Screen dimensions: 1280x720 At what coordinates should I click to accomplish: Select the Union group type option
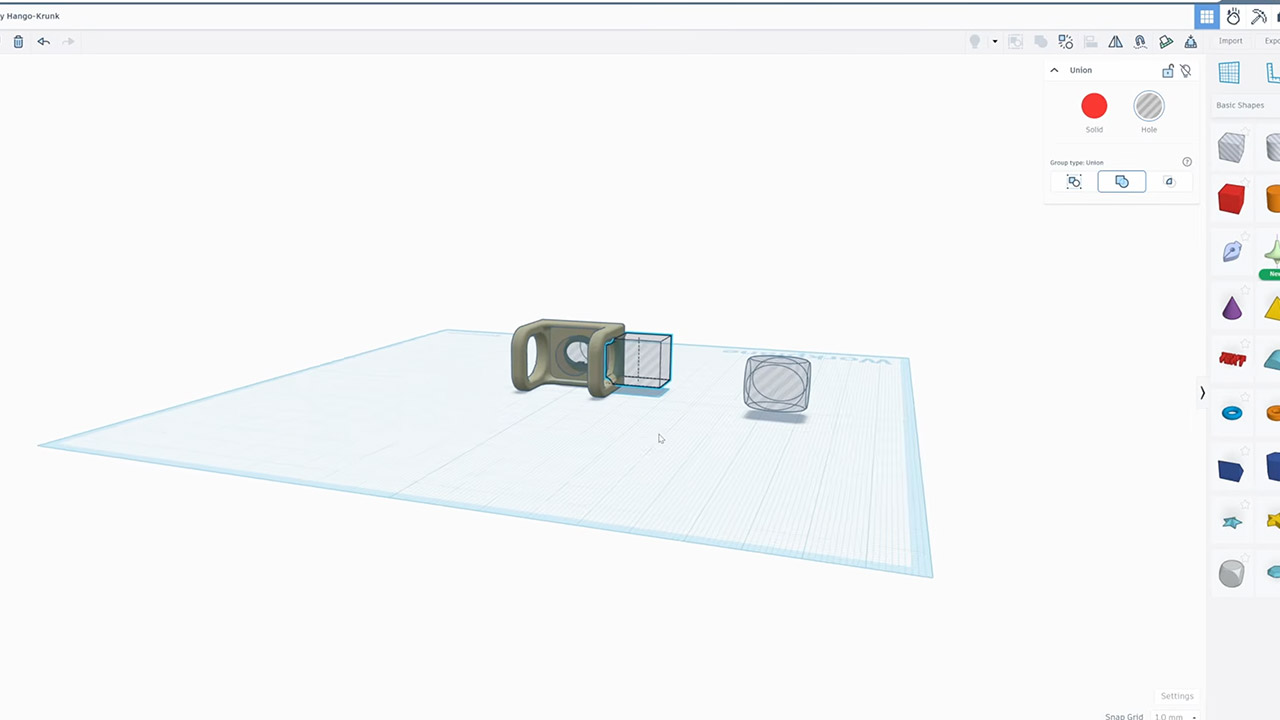coord(1121,182)
